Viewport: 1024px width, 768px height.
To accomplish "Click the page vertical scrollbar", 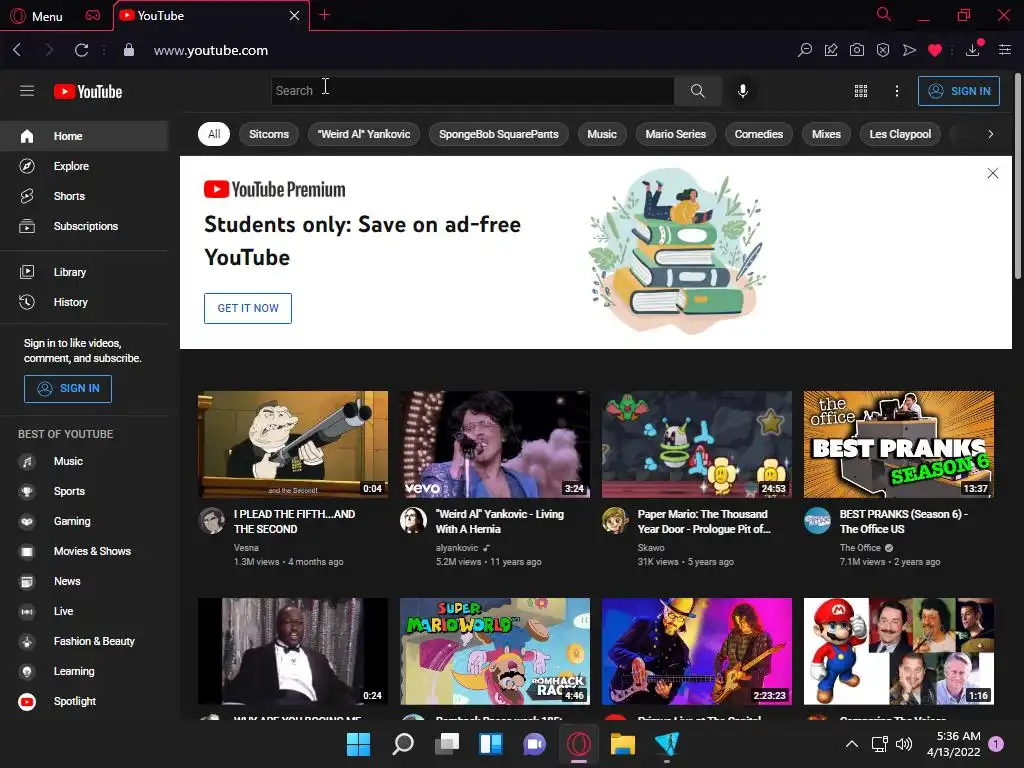I will pos(1017,176).
